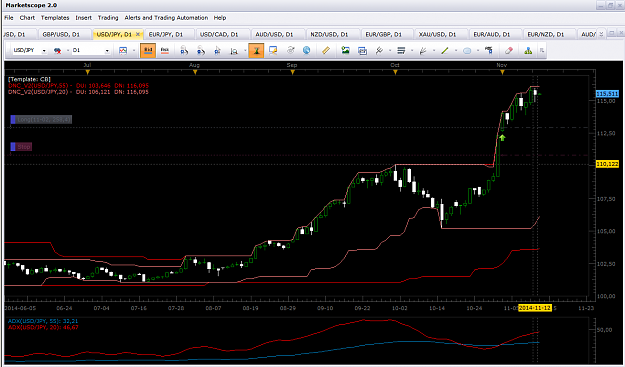Select the eraser tool

click(509, 51)
